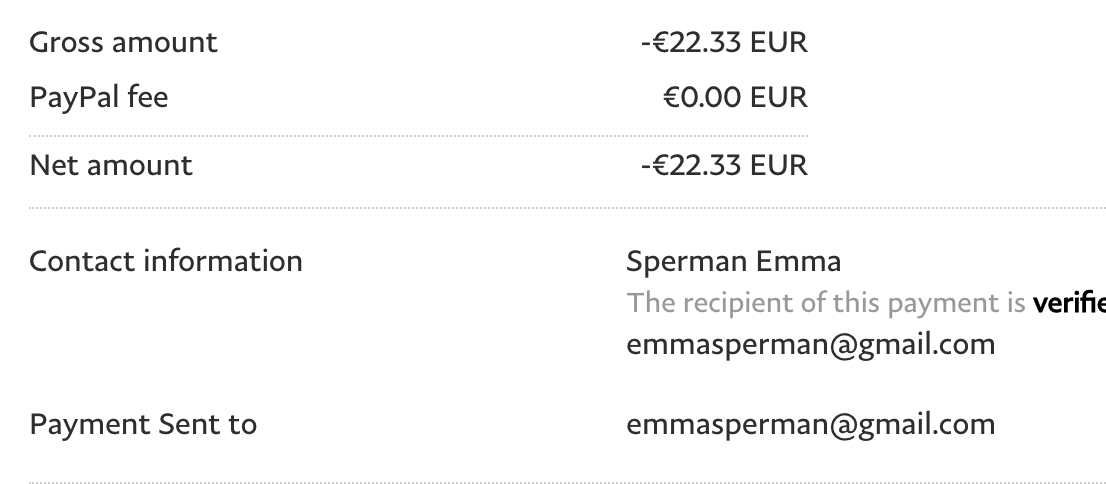Click the dotted divider directly beneath PayPal fee row

[x=418, y=135]
